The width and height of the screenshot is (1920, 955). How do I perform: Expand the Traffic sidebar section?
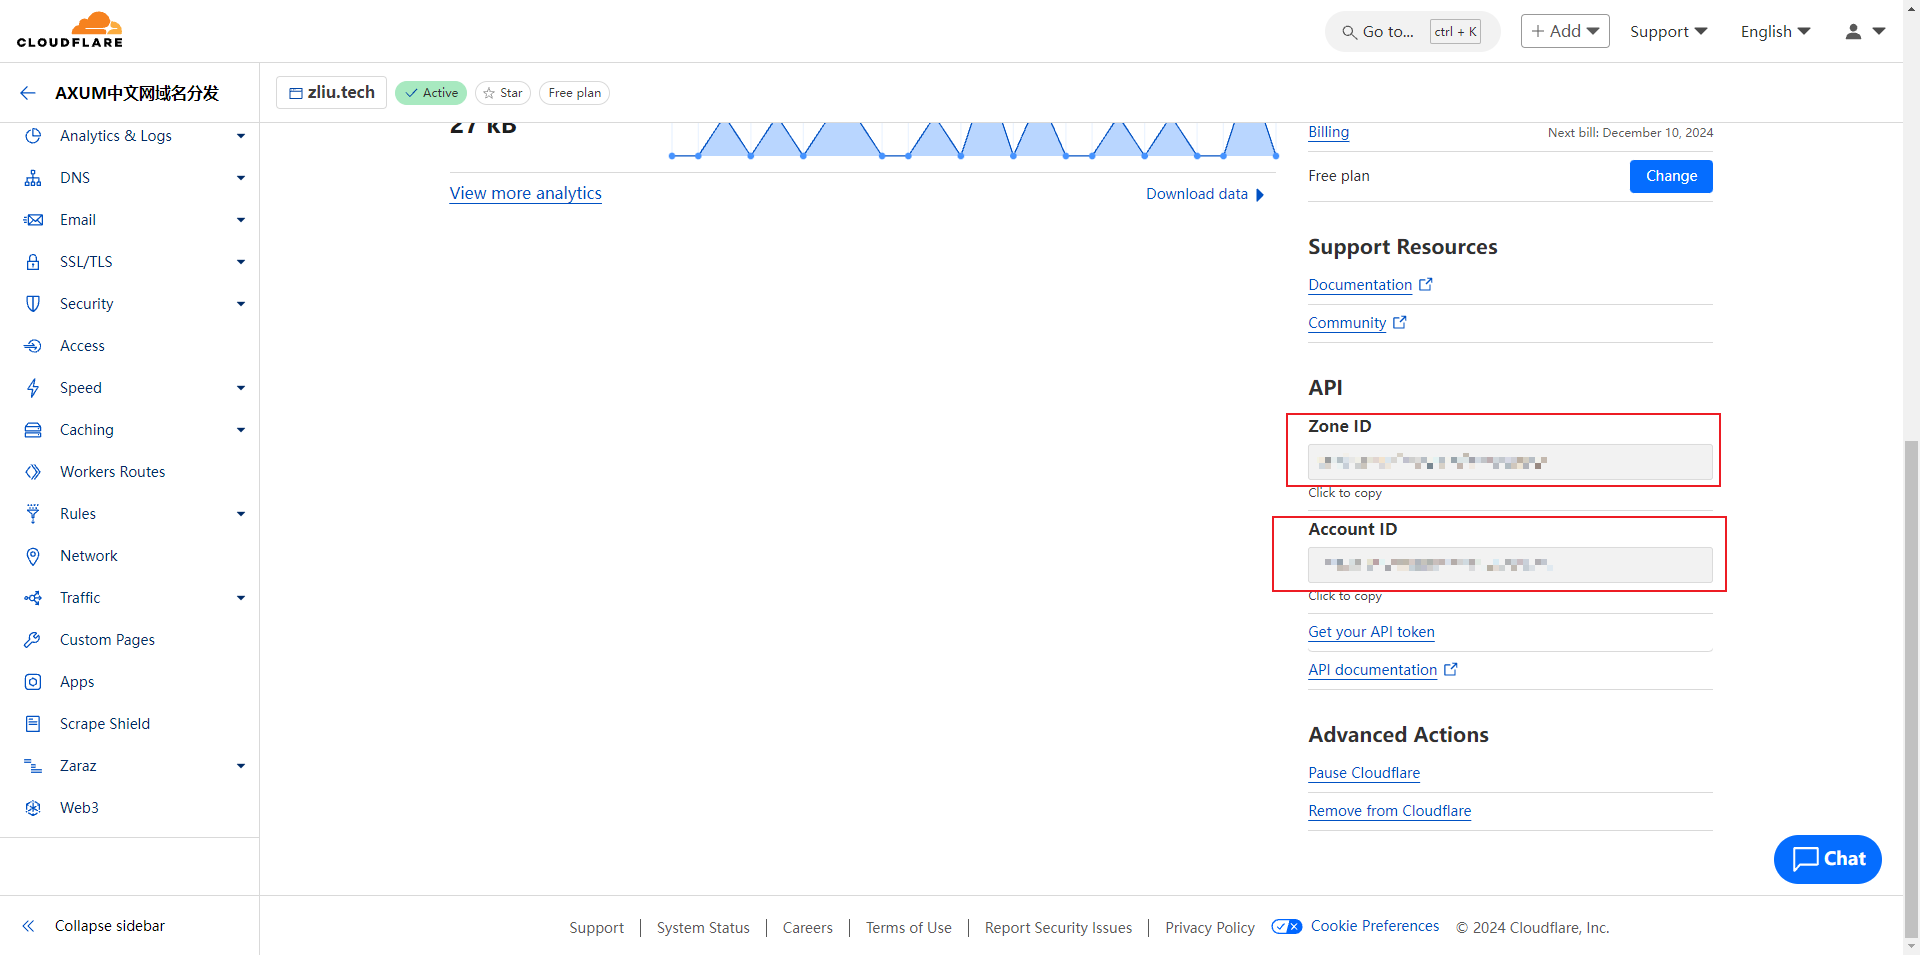241,598
